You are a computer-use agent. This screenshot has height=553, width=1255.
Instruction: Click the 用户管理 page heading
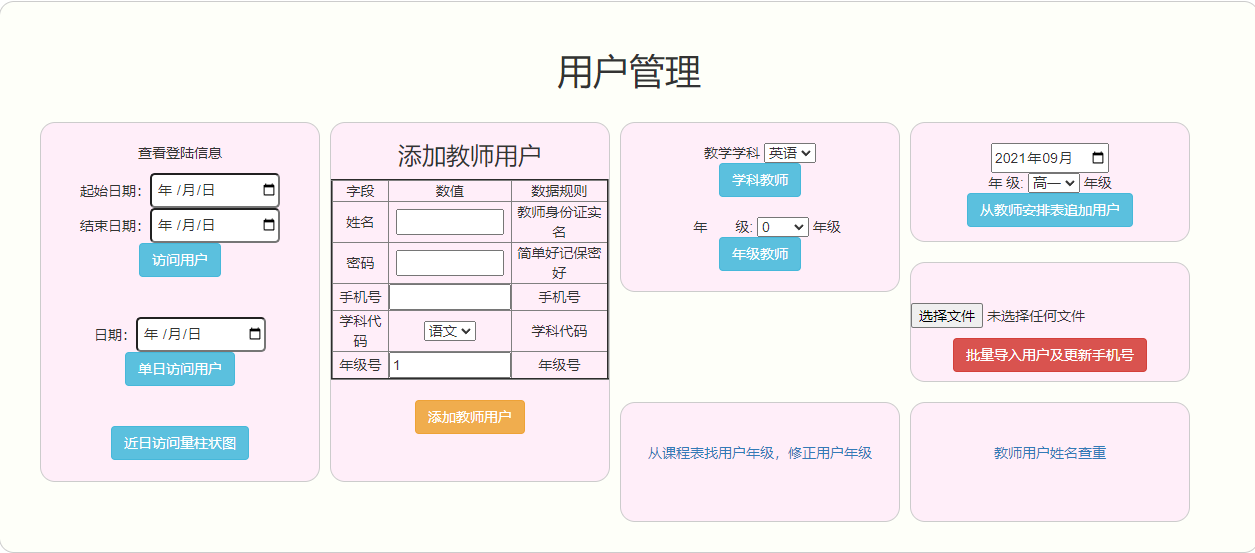(x=628, y=72)
